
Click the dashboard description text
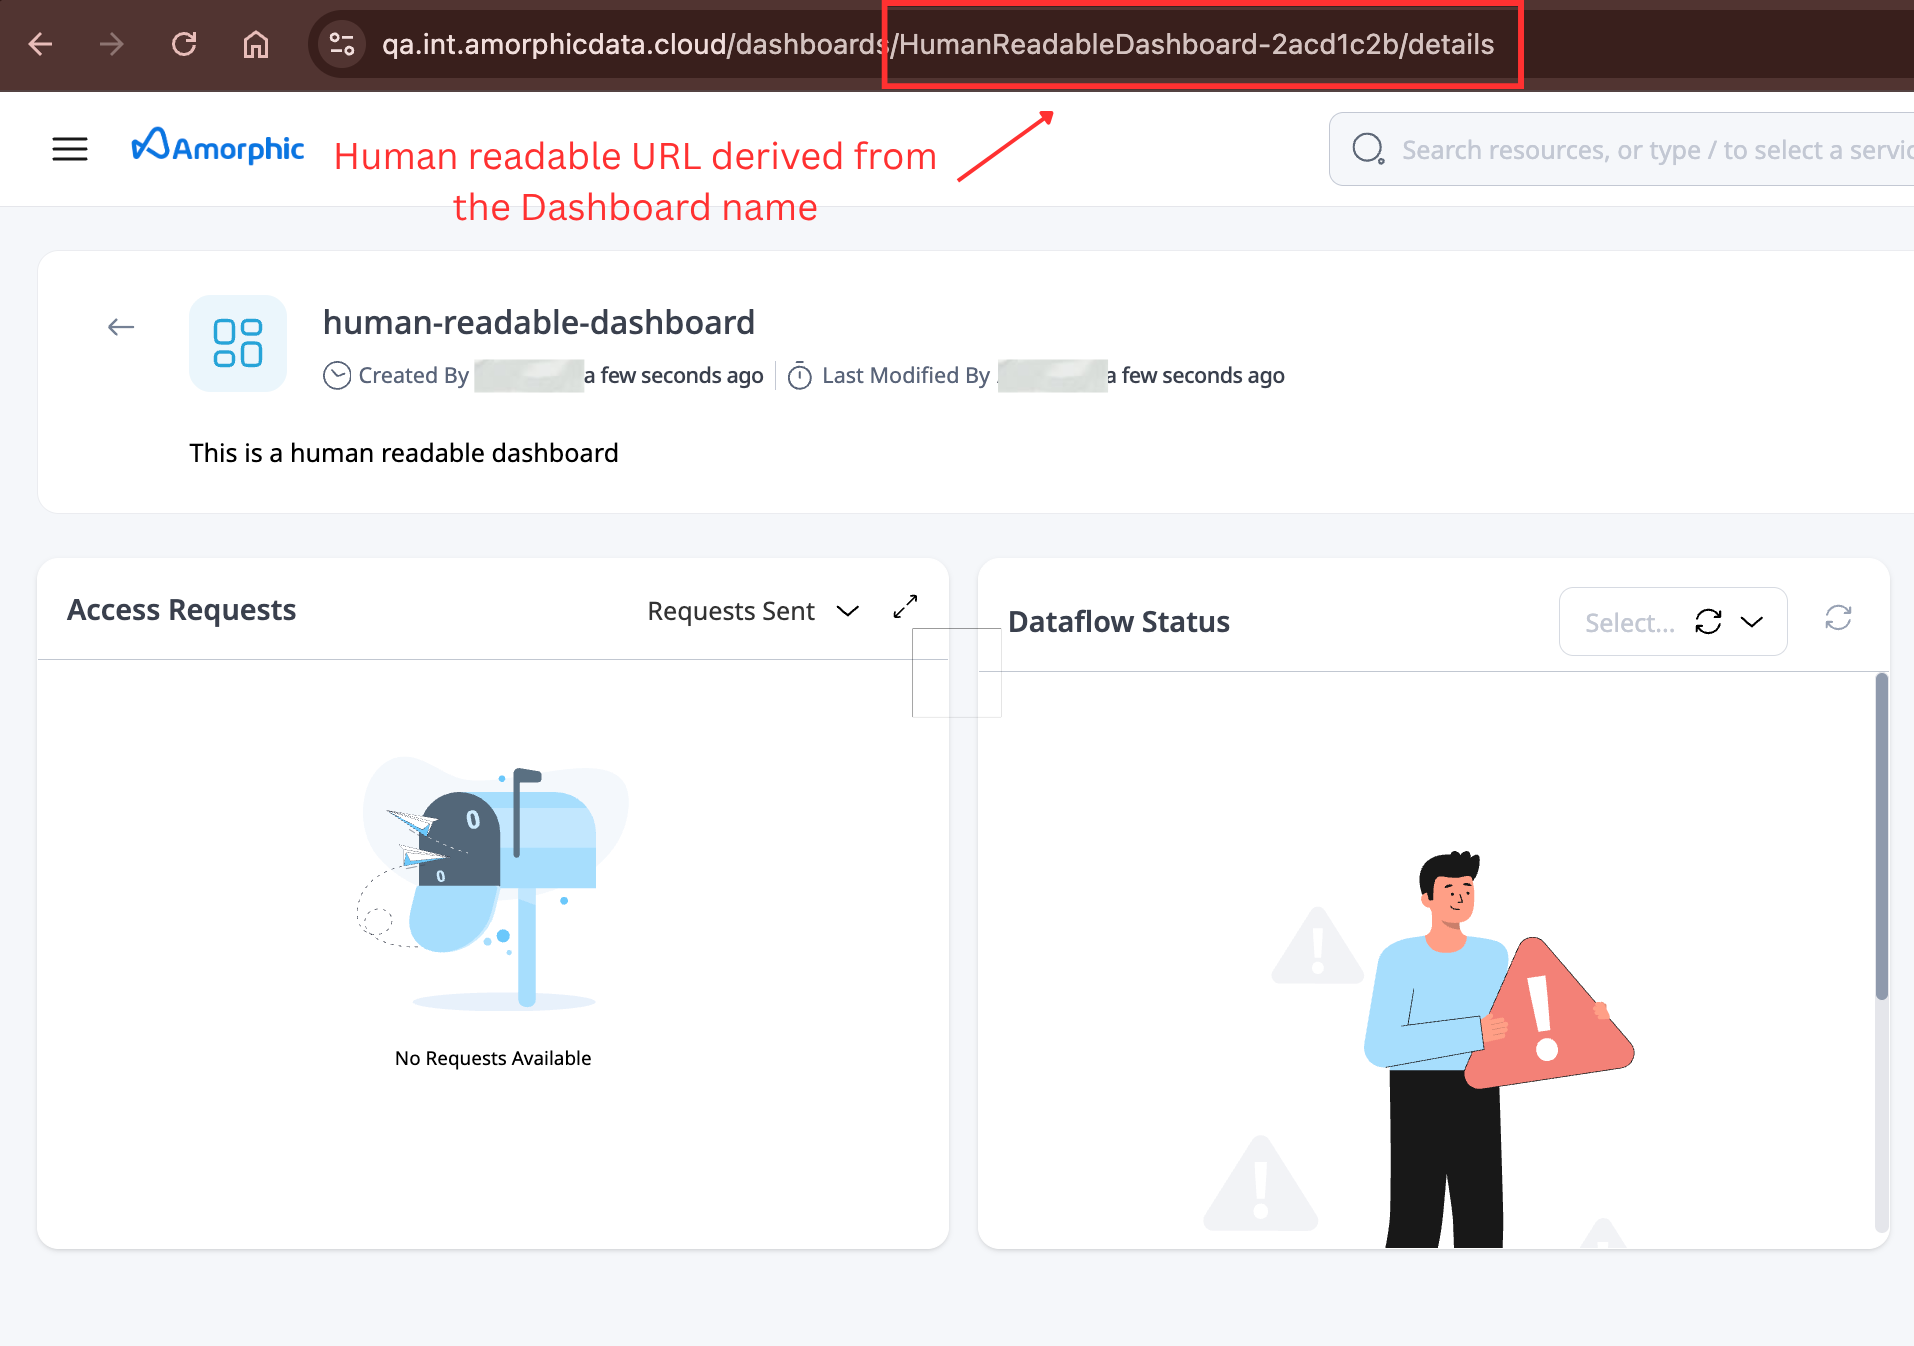(404, 453)
